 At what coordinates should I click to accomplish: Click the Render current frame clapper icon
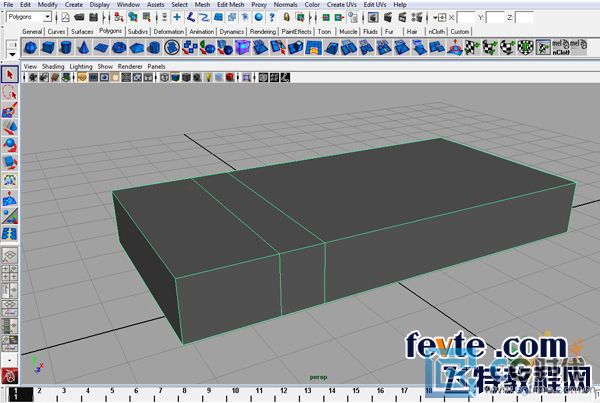click(x=388, y=17)
